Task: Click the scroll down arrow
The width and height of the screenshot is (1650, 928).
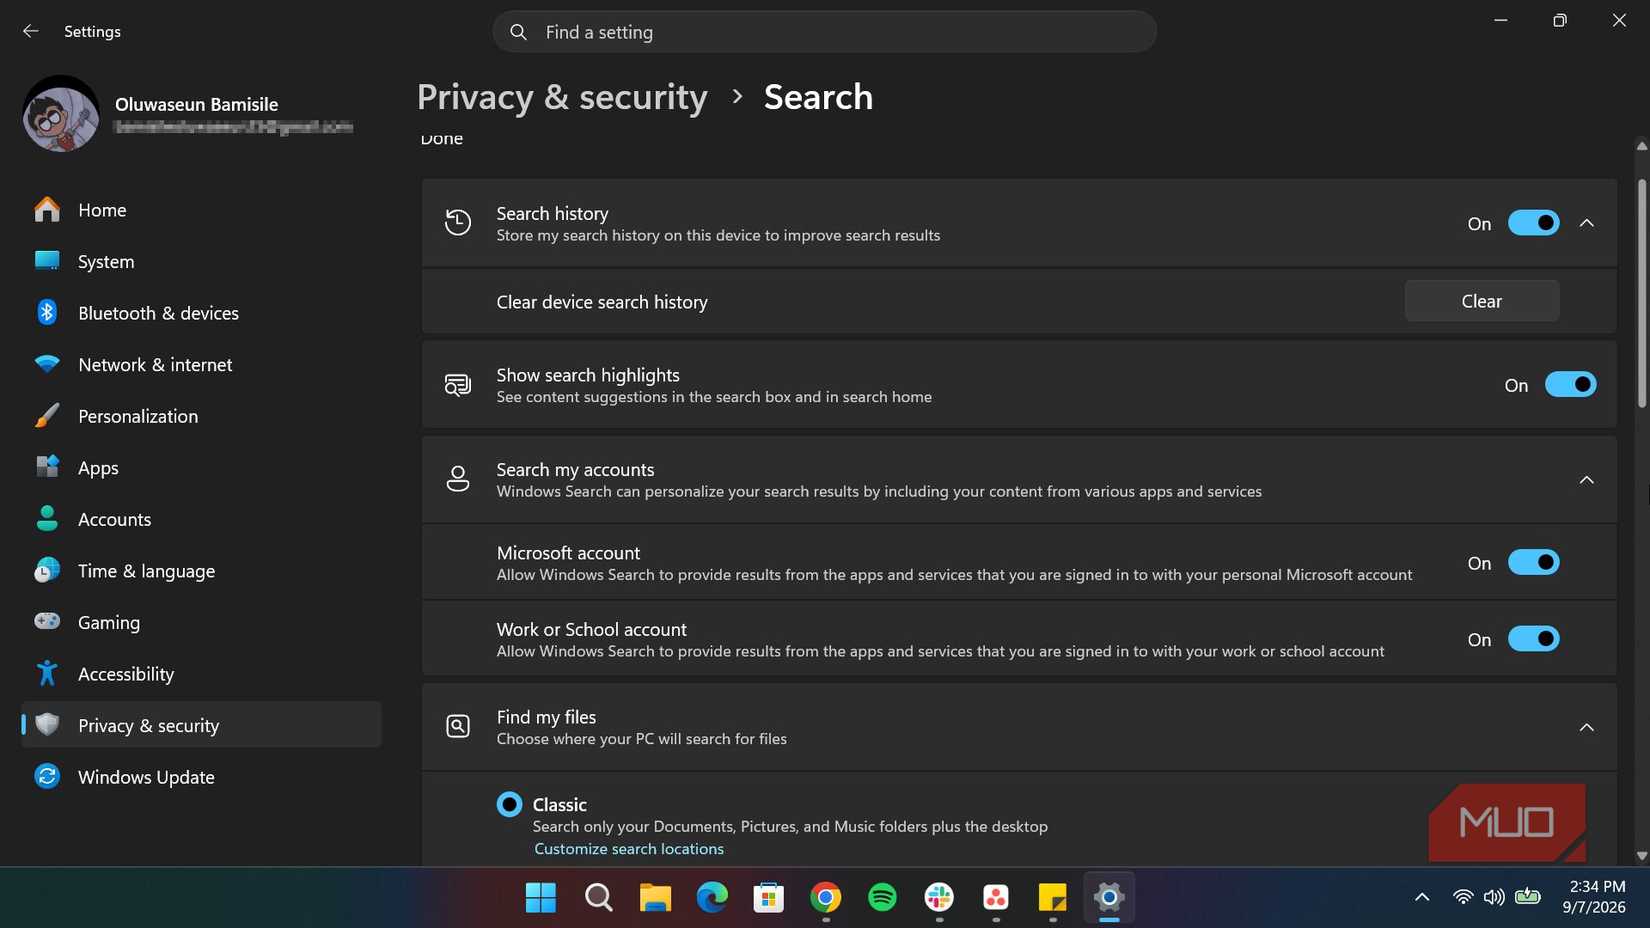Action: pos(1641,856)
